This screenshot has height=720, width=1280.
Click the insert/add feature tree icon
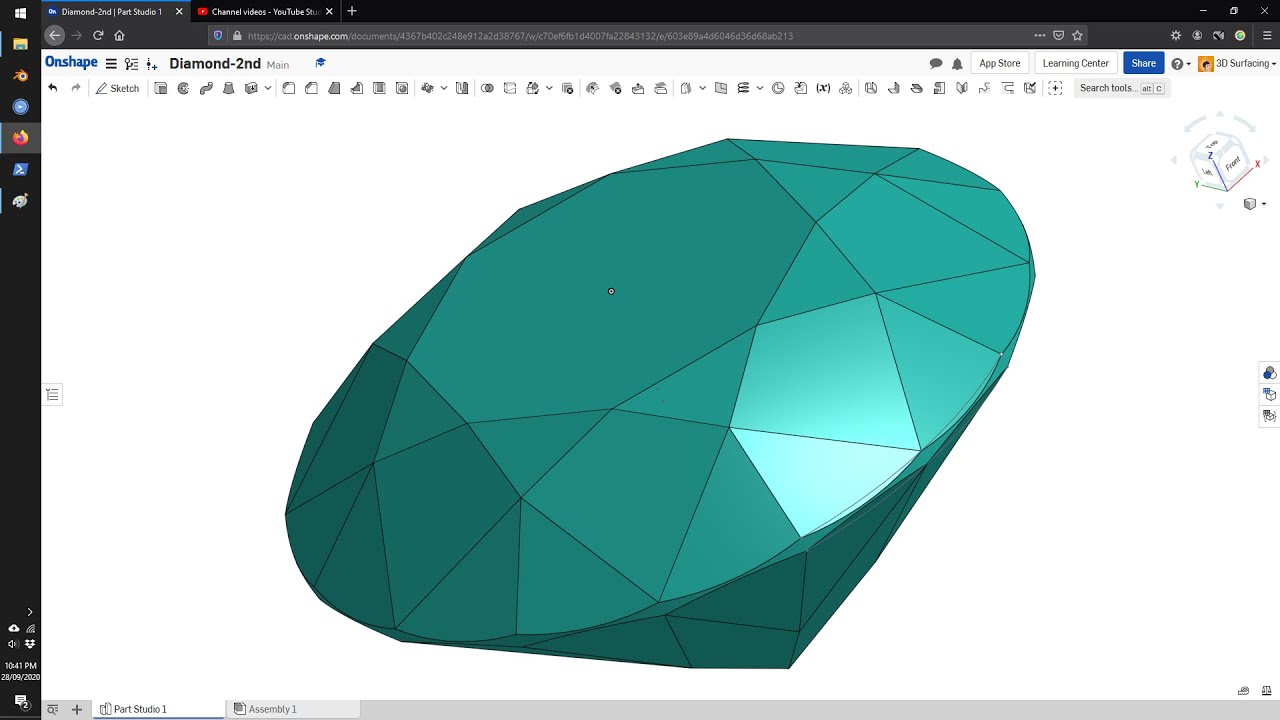[x=152, y=63]
